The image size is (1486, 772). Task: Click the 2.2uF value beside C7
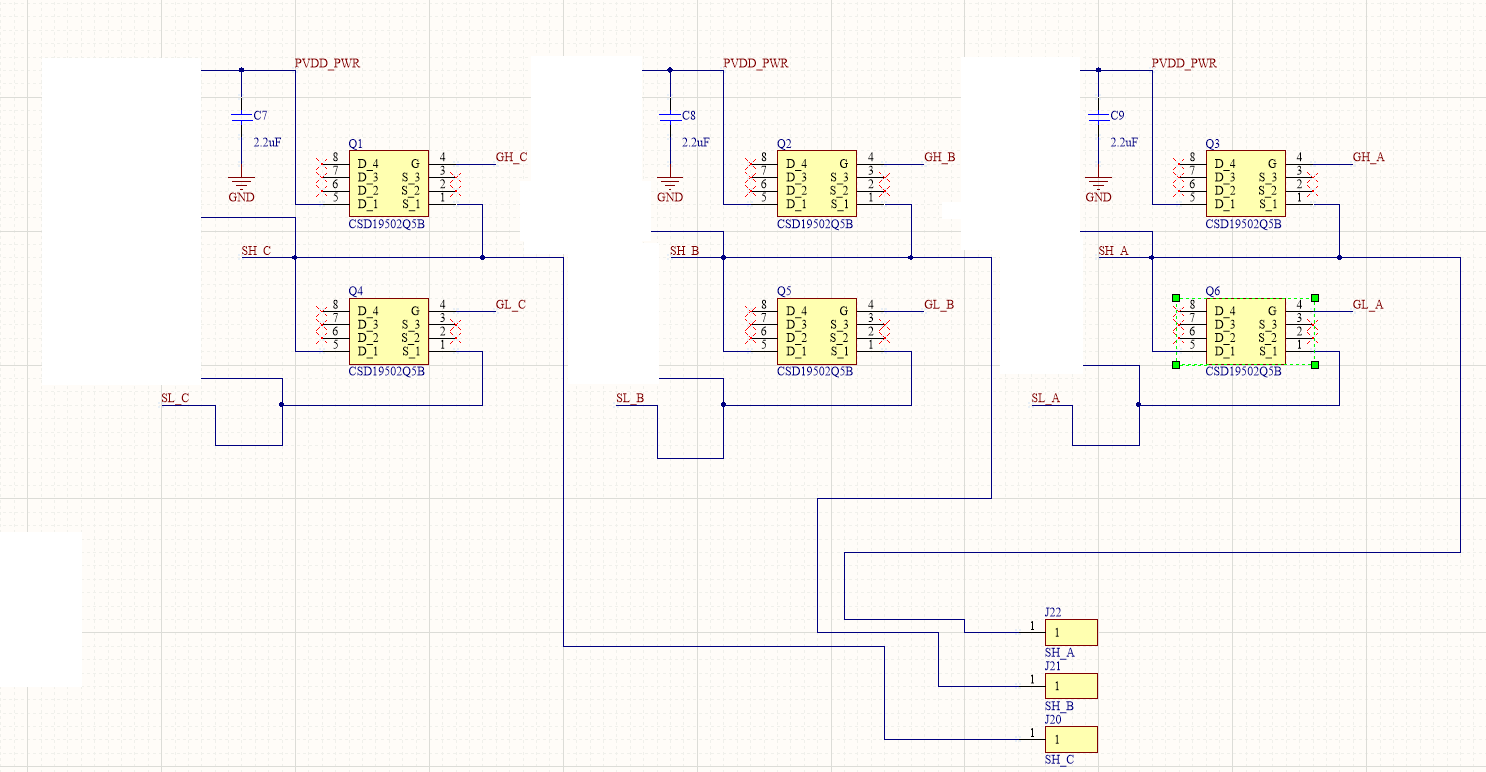[x=267, y=143]
